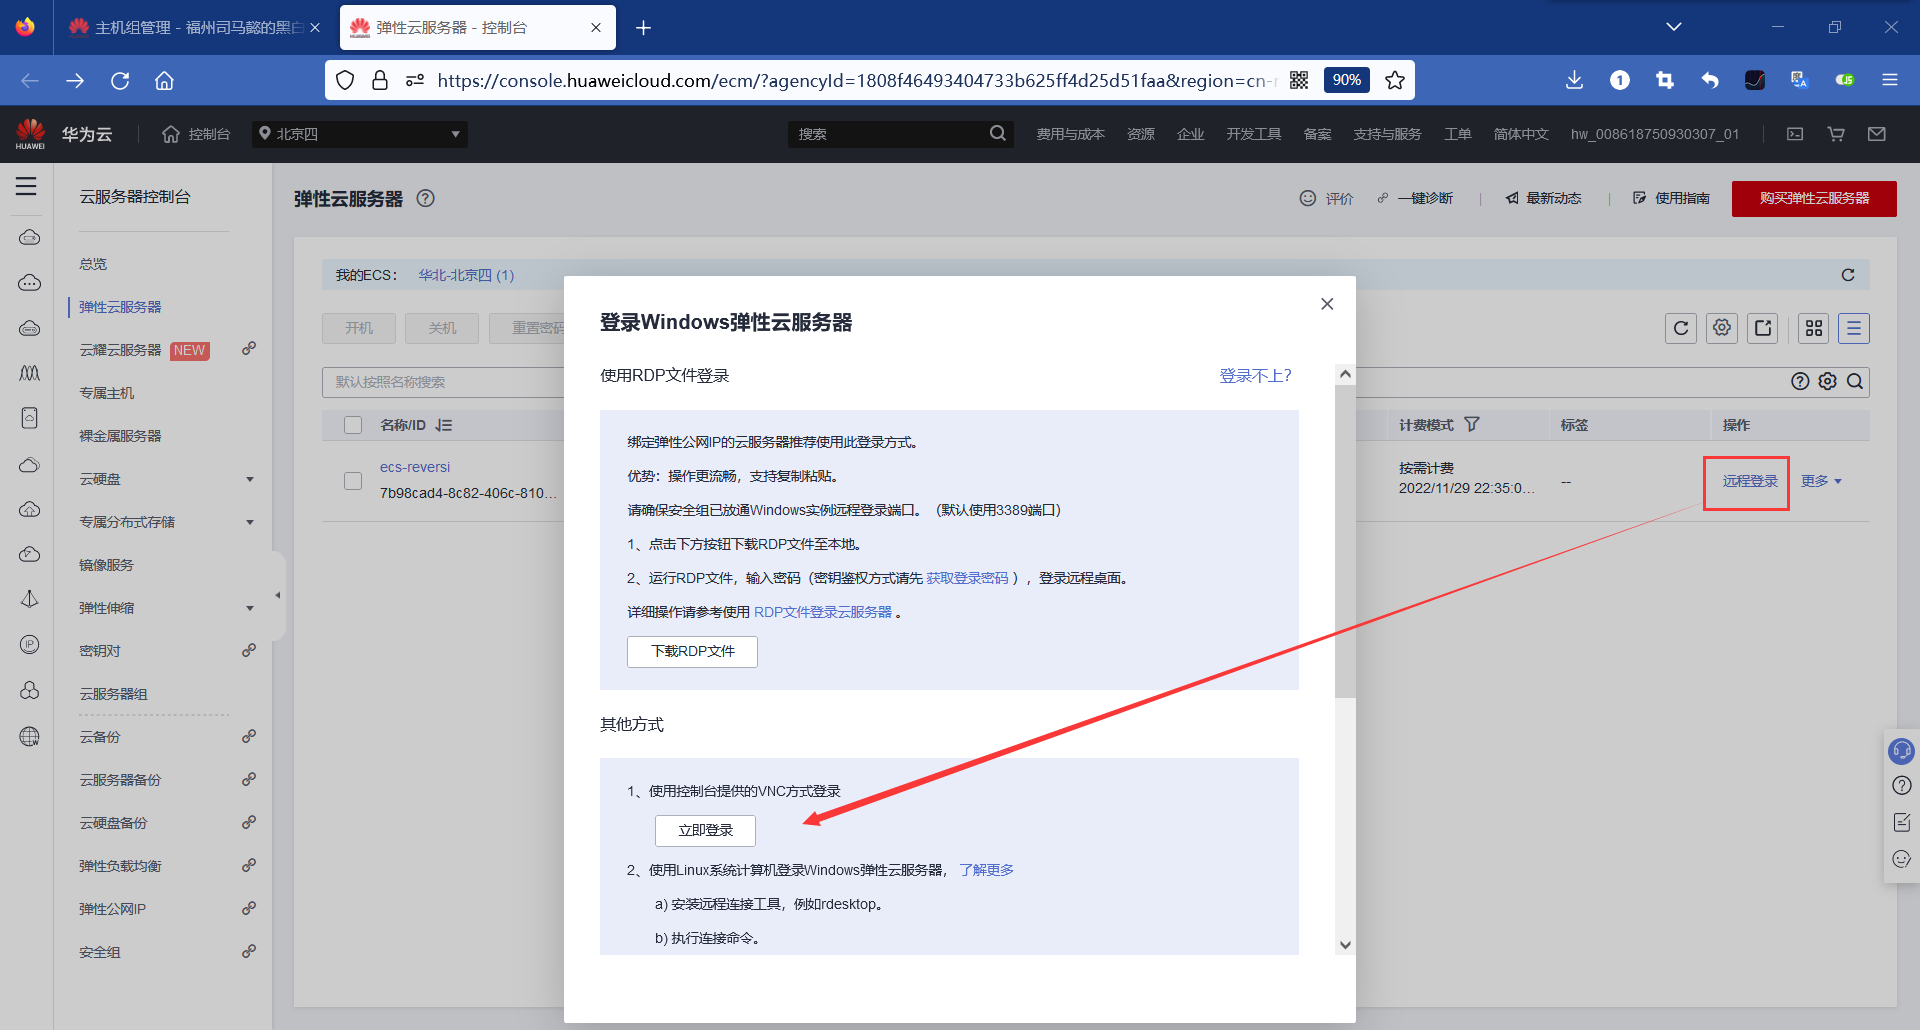Click inside the console search input field
The height and width of the screenshot is (1030, 1920).
click(890, 133)
